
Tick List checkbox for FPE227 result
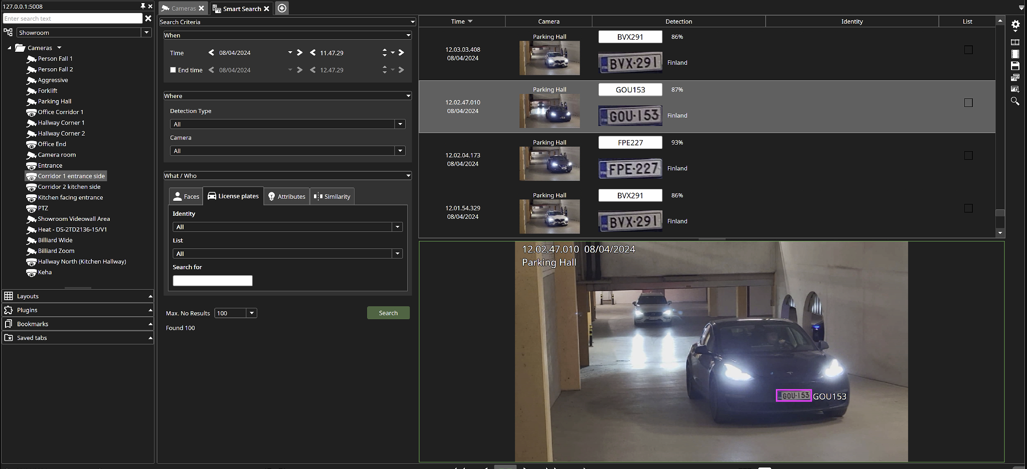pyautogui.click(x=968, y=155)
